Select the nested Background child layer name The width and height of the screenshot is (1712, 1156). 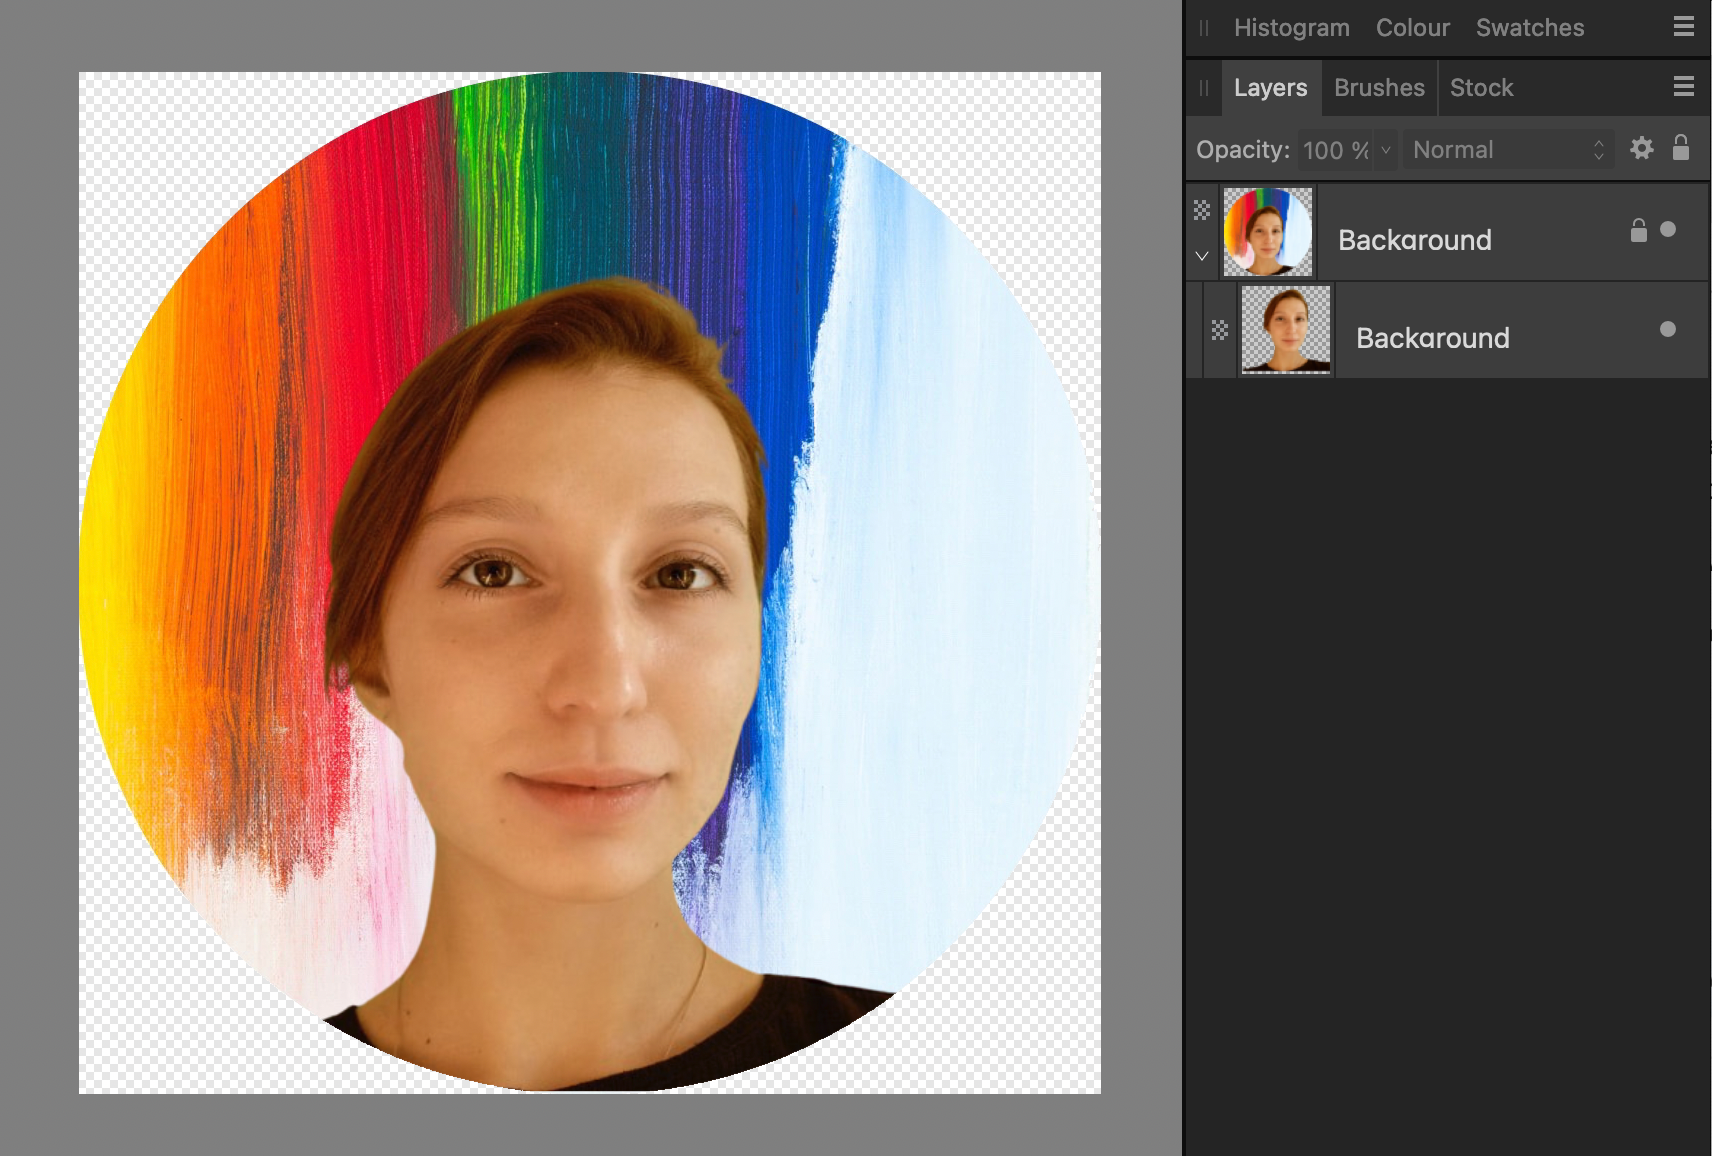pos(1432,338)
